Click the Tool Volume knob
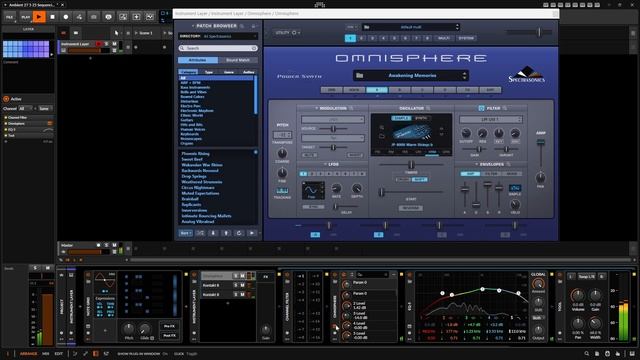The image size is (640, 360). 578,295
